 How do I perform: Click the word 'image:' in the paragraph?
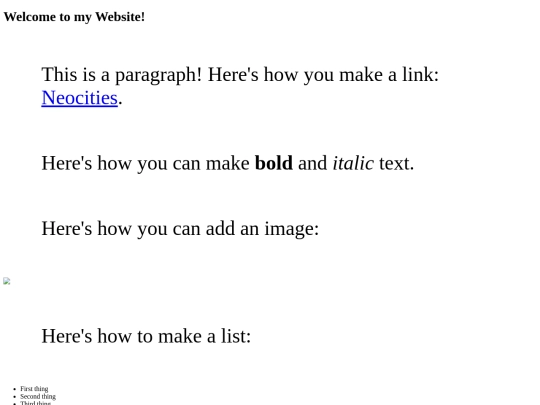click(x=292, y=229)
